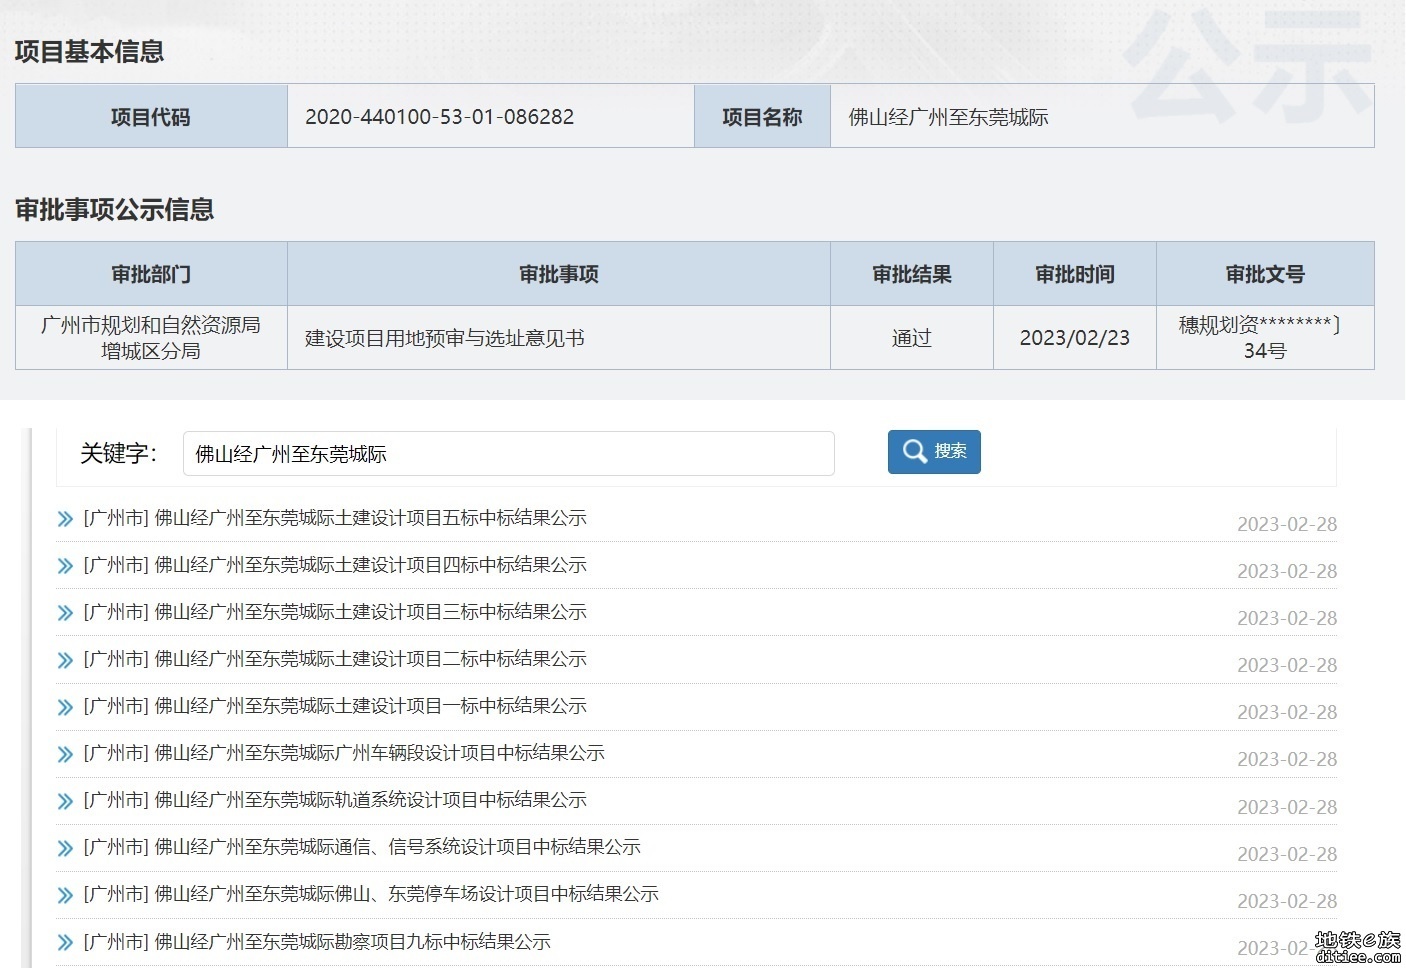Viewport: 1406px width, 968px height.
Task: Open 土建设计项目四标中标结果公示 link
Action: point(335,565)
